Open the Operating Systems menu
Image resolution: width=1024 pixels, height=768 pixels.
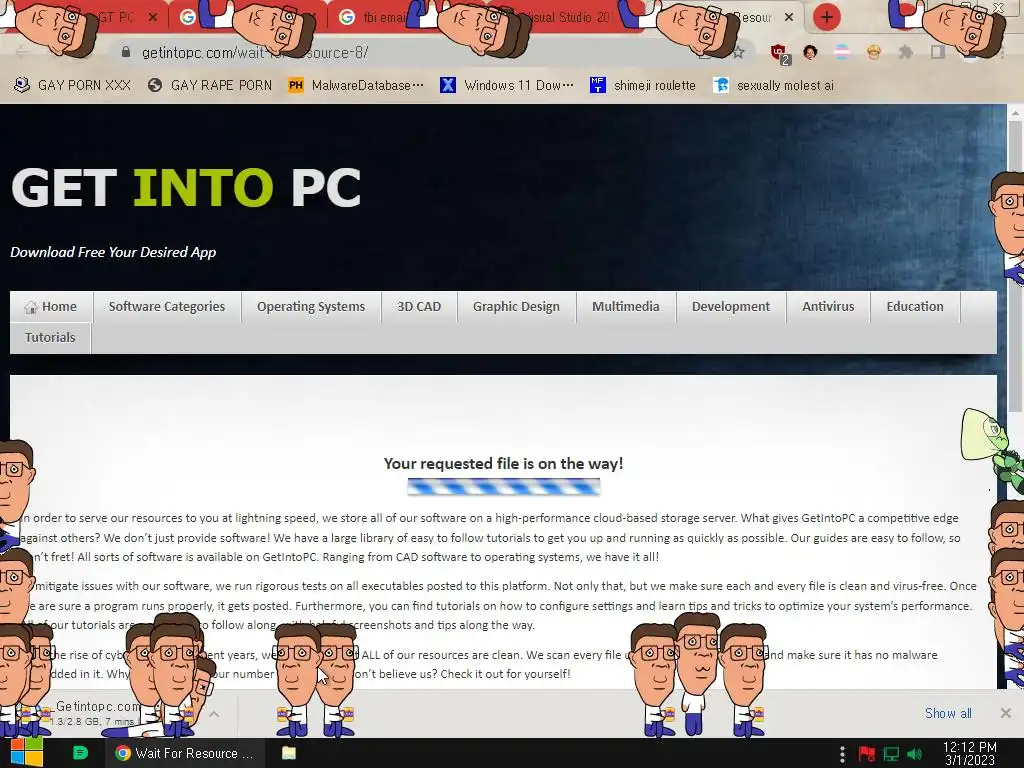(x=311, y=307)
